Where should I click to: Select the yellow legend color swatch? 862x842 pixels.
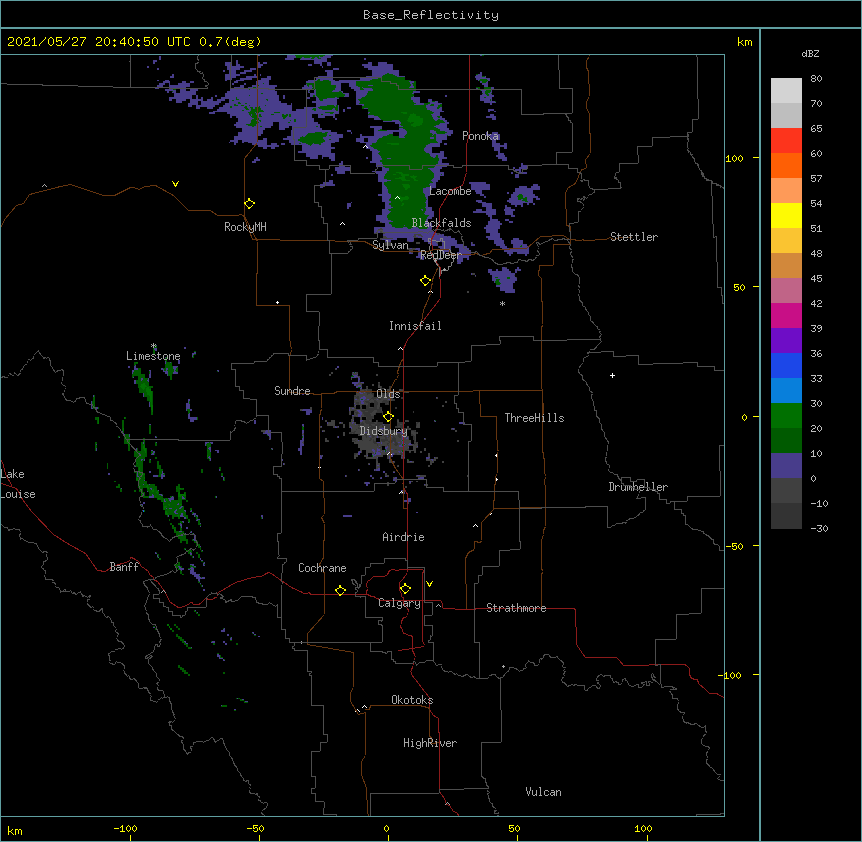click(x=786, y=215)
